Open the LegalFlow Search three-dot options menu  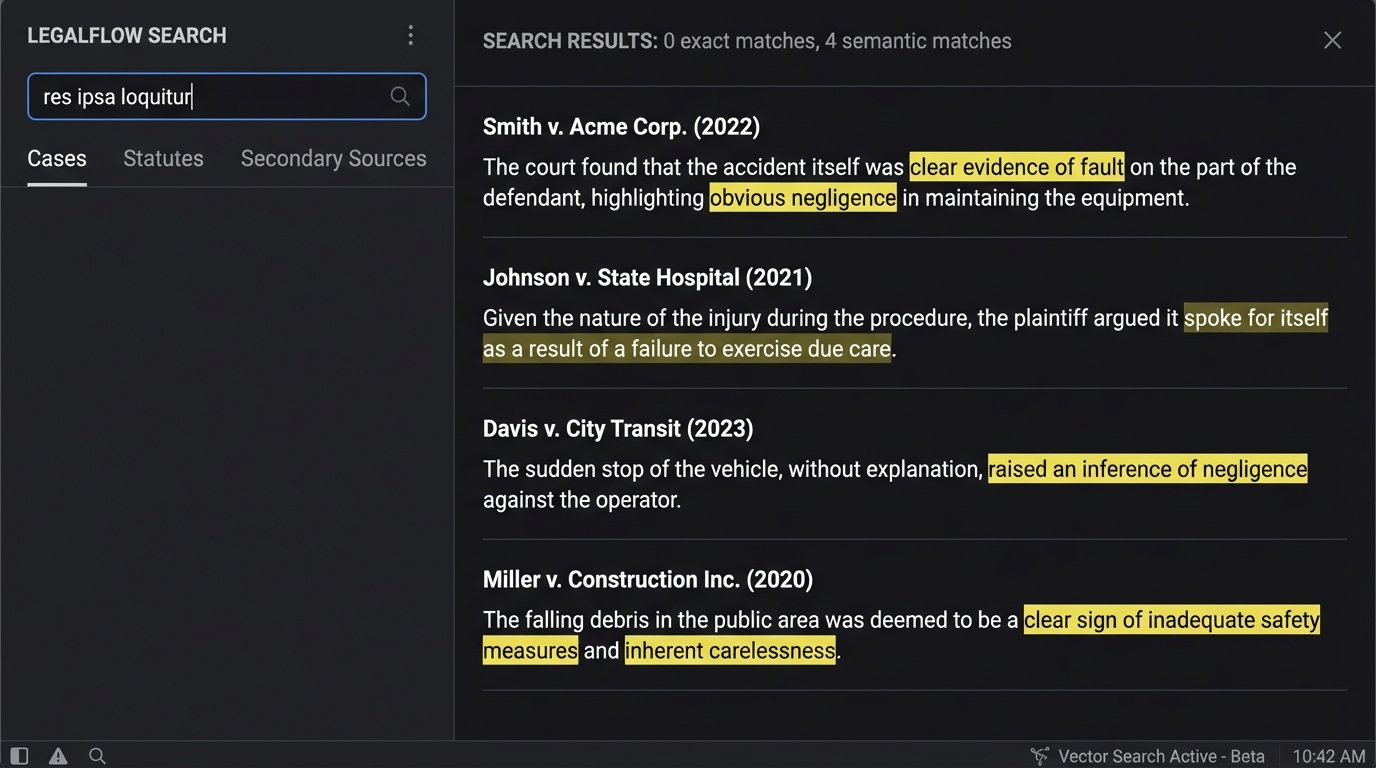point(410,36)
